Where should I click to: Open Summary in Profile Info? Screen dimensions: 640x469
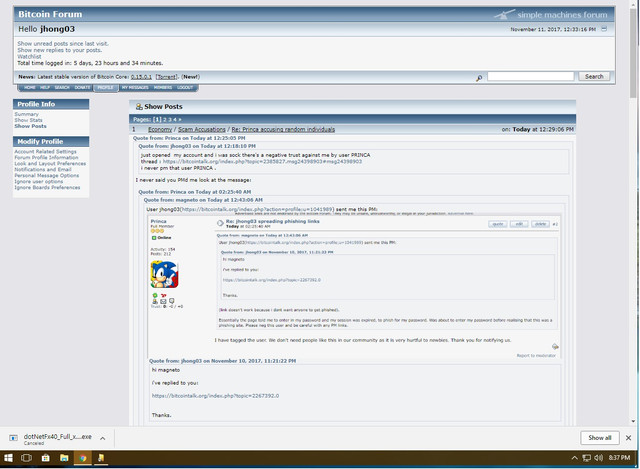point(27,114)
